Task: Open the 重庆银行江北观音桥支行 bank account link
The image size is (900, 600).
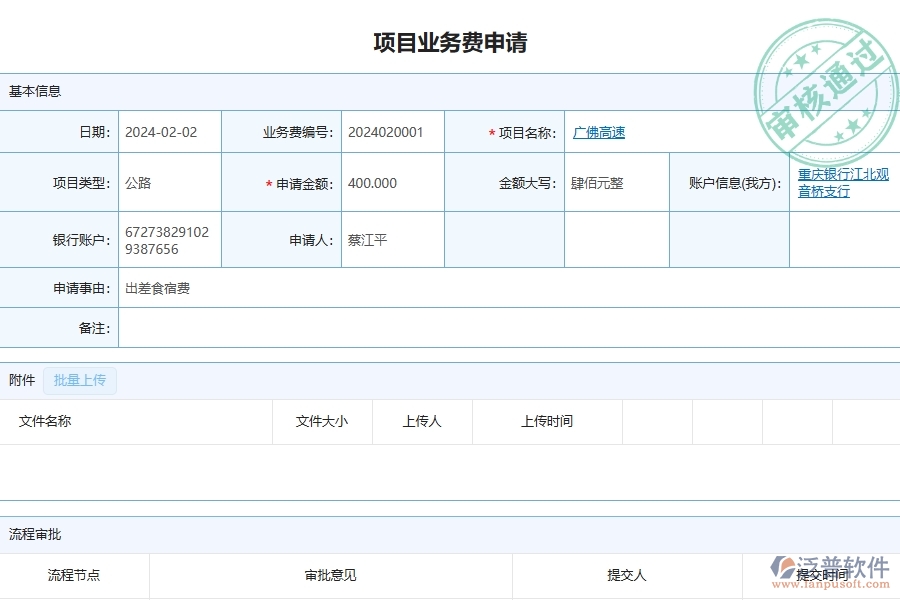Action: point(840,182)
